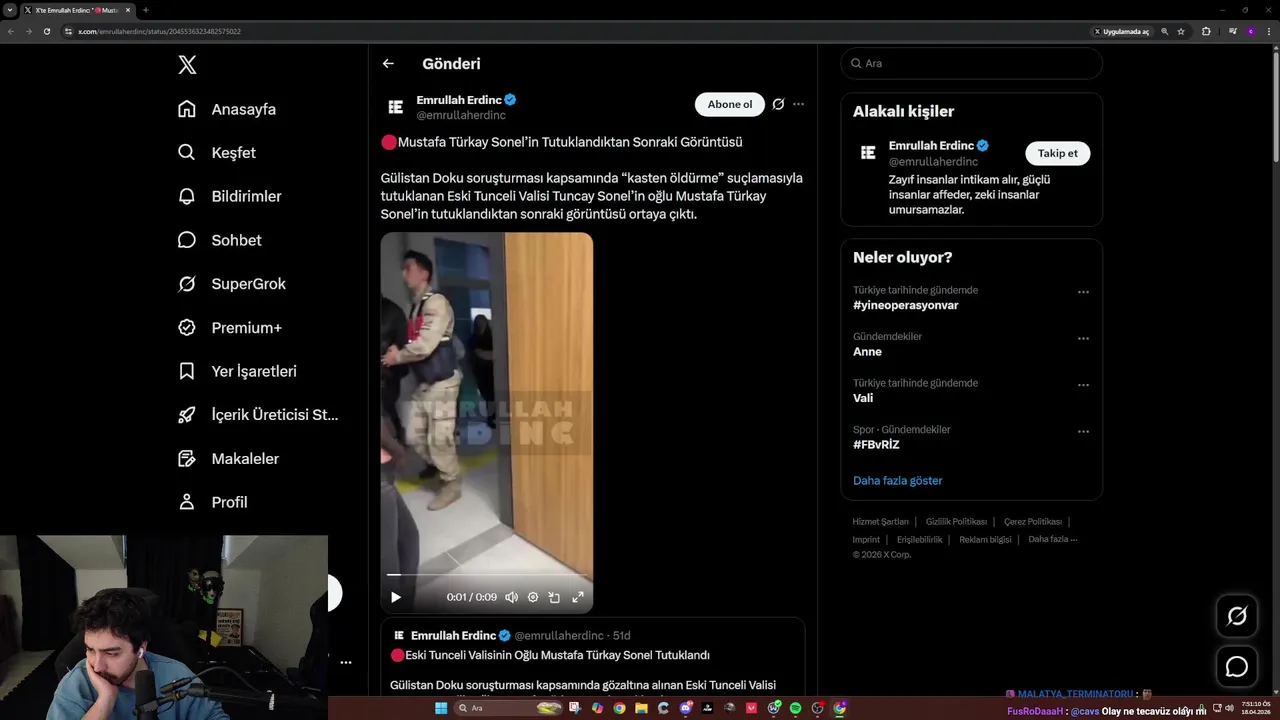This screenshot has height=720, width=1280.
Task: Click the Profil person icon
Action: click(x=187, y=502)
